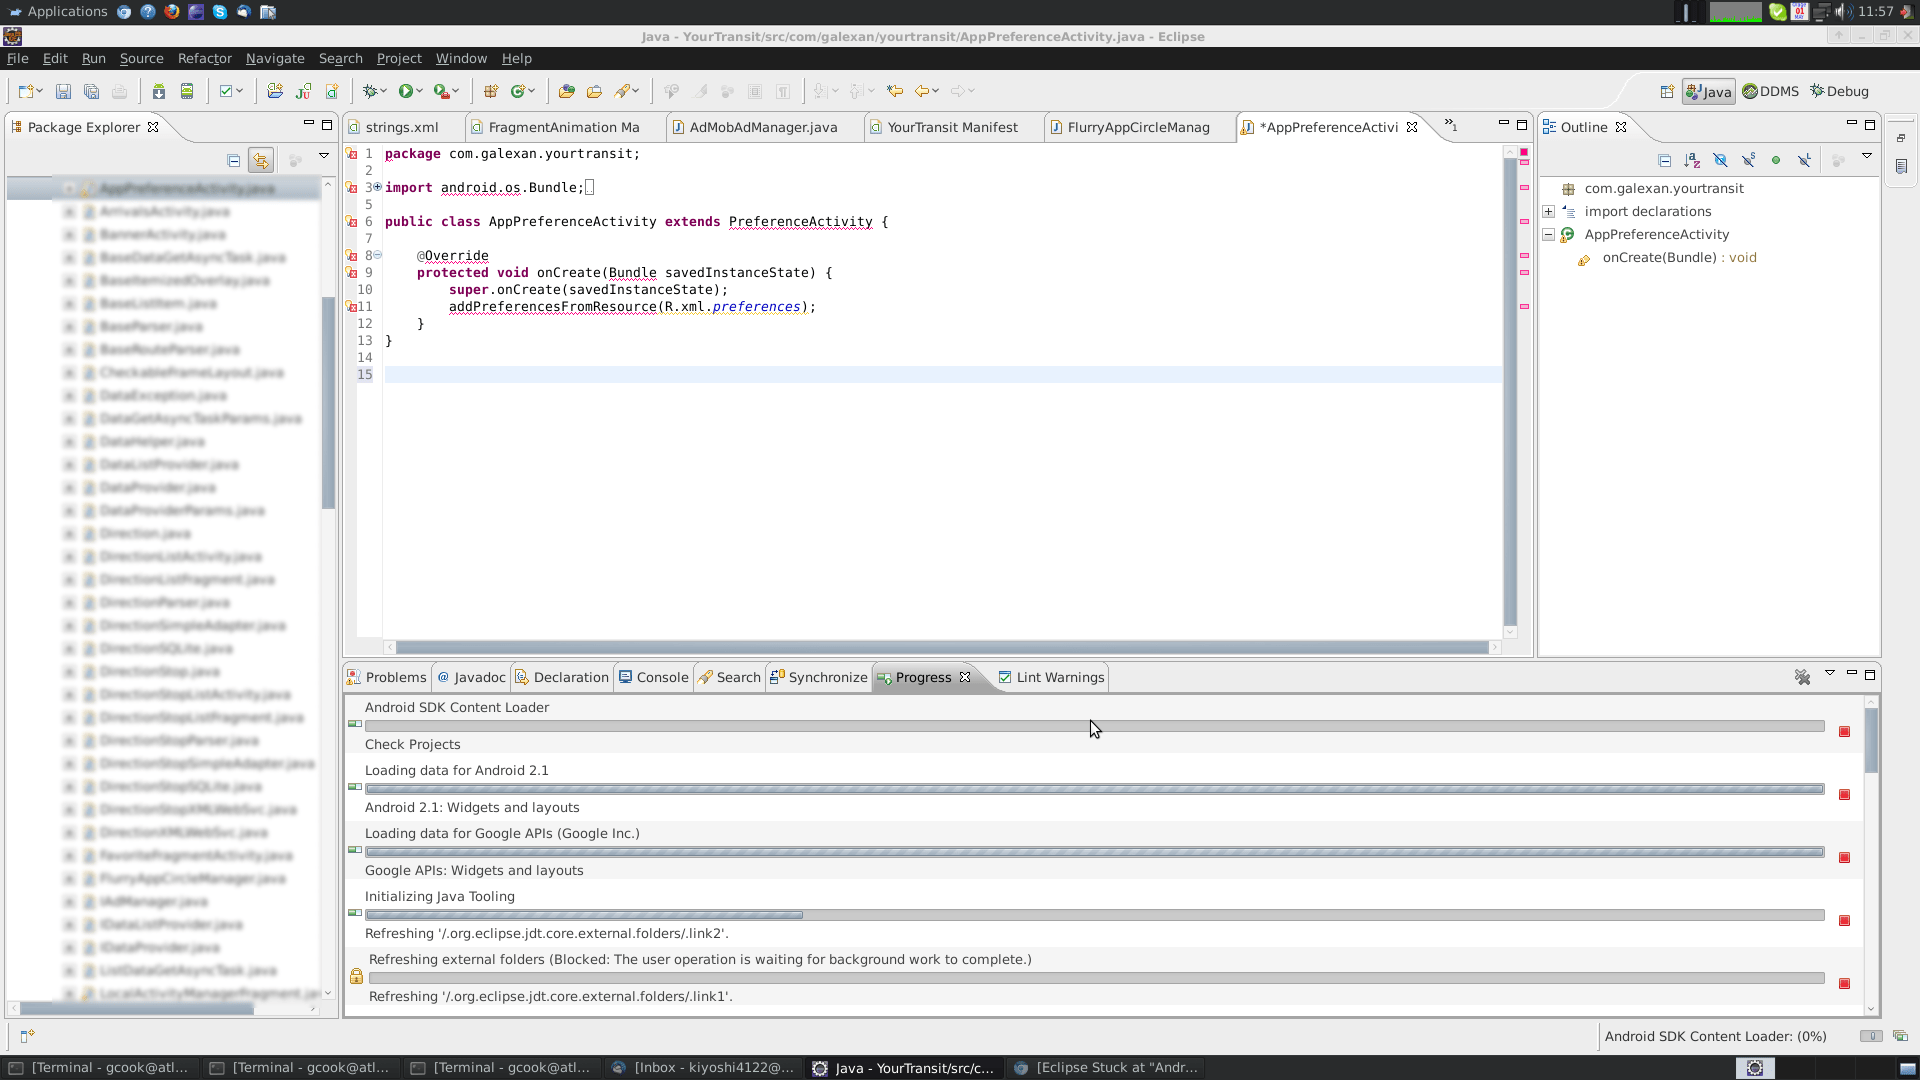Toggle Sort alphabetically in Outline view
This screenshot has height=1080, width=1920.
(1692, 161)
